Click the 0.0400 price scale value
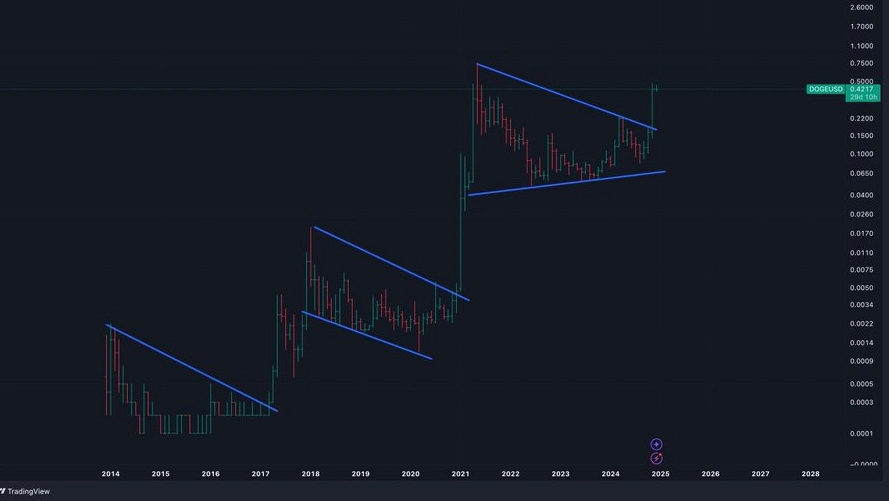The width and height of the screenshot is (889, 501). 862,195
